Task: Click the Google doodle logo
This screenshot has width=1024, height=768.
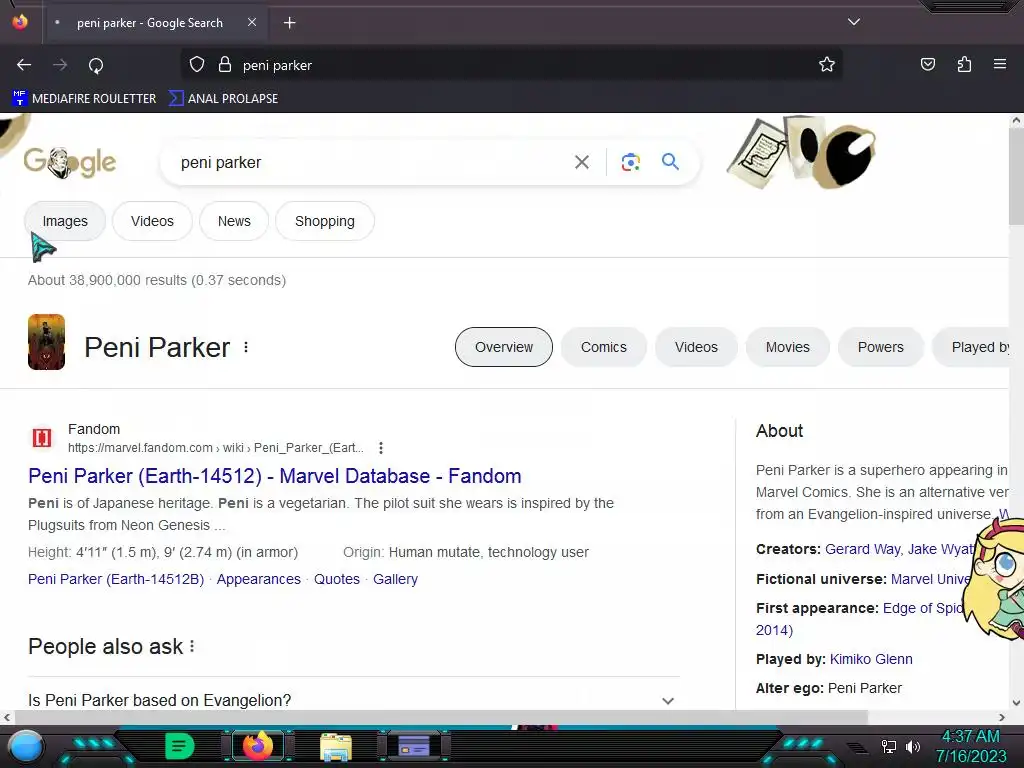Action: [x=70, y=162]
